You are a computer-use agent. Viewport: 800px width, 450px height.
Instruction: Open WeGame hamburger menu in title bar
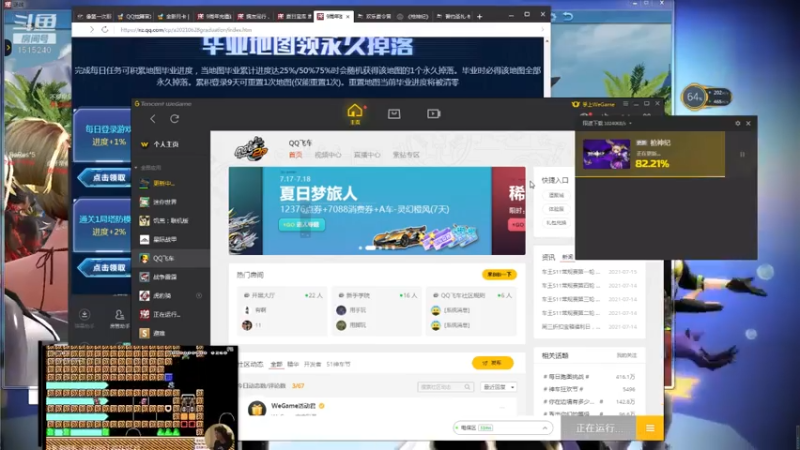tap(626, 104)
